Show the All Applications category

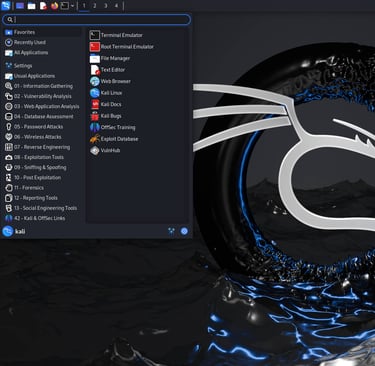coord(43,53)
